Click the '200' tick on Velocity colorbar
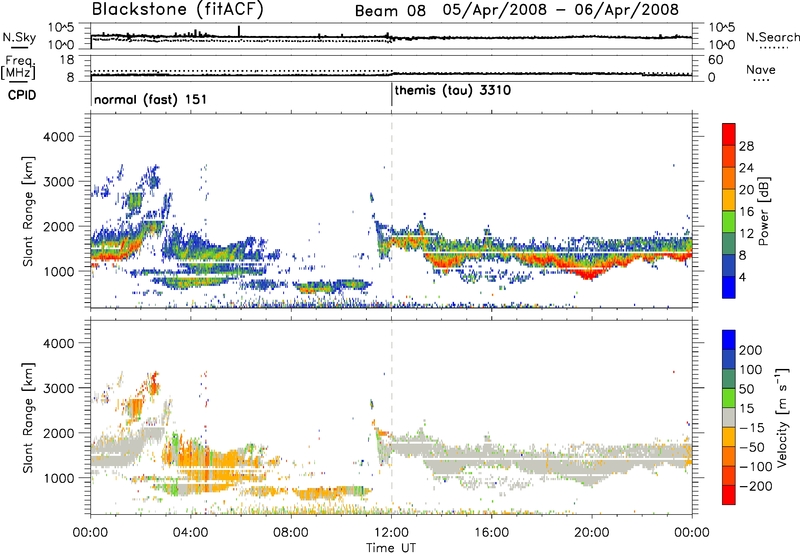The image size is (800, 554). click(751, 350)
